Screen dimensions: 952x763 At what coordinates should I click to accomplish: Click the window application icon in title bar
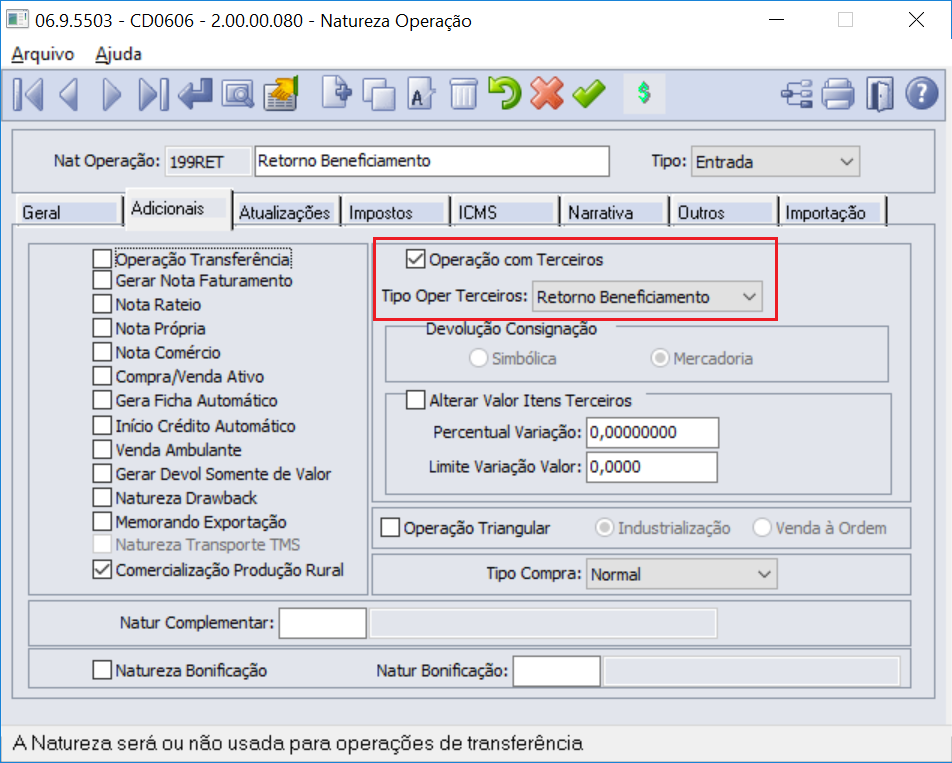17,19
